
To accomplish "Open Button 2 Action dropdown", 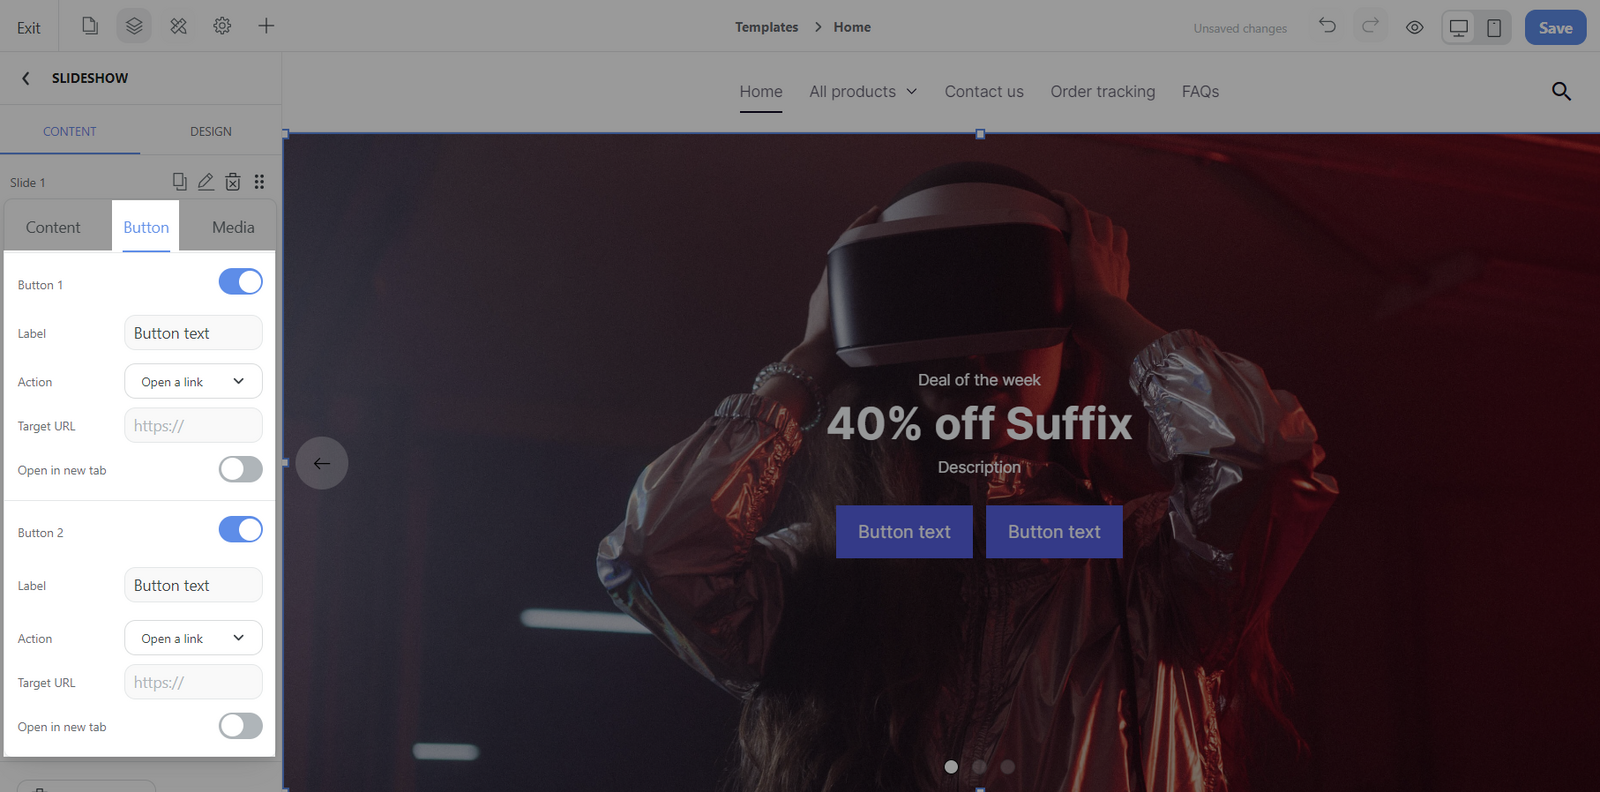I will point(193,638).
